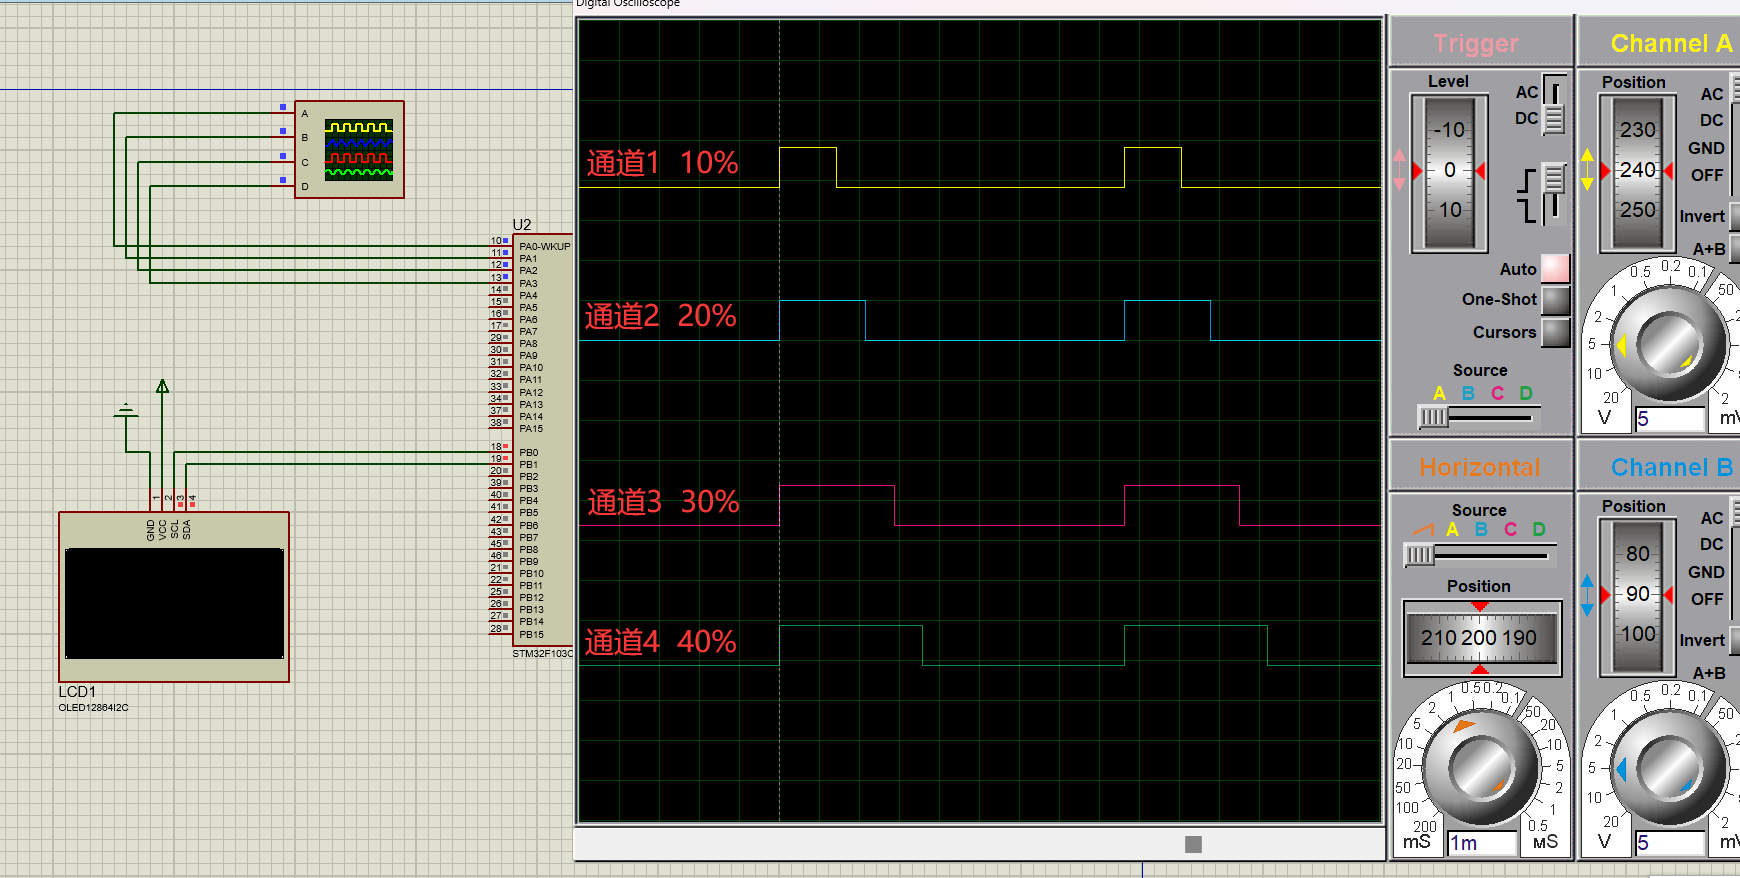
Task: Click the Channel A volts-per-division knob
Action: coord(1668,343)
